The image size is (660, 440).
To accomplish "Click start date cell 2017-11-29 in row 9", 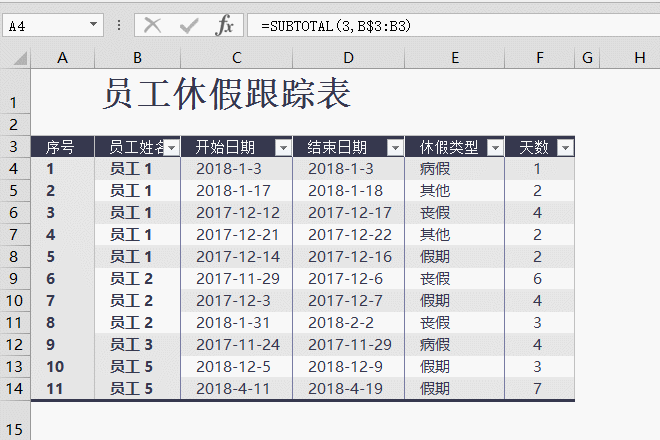I will 237,278.
